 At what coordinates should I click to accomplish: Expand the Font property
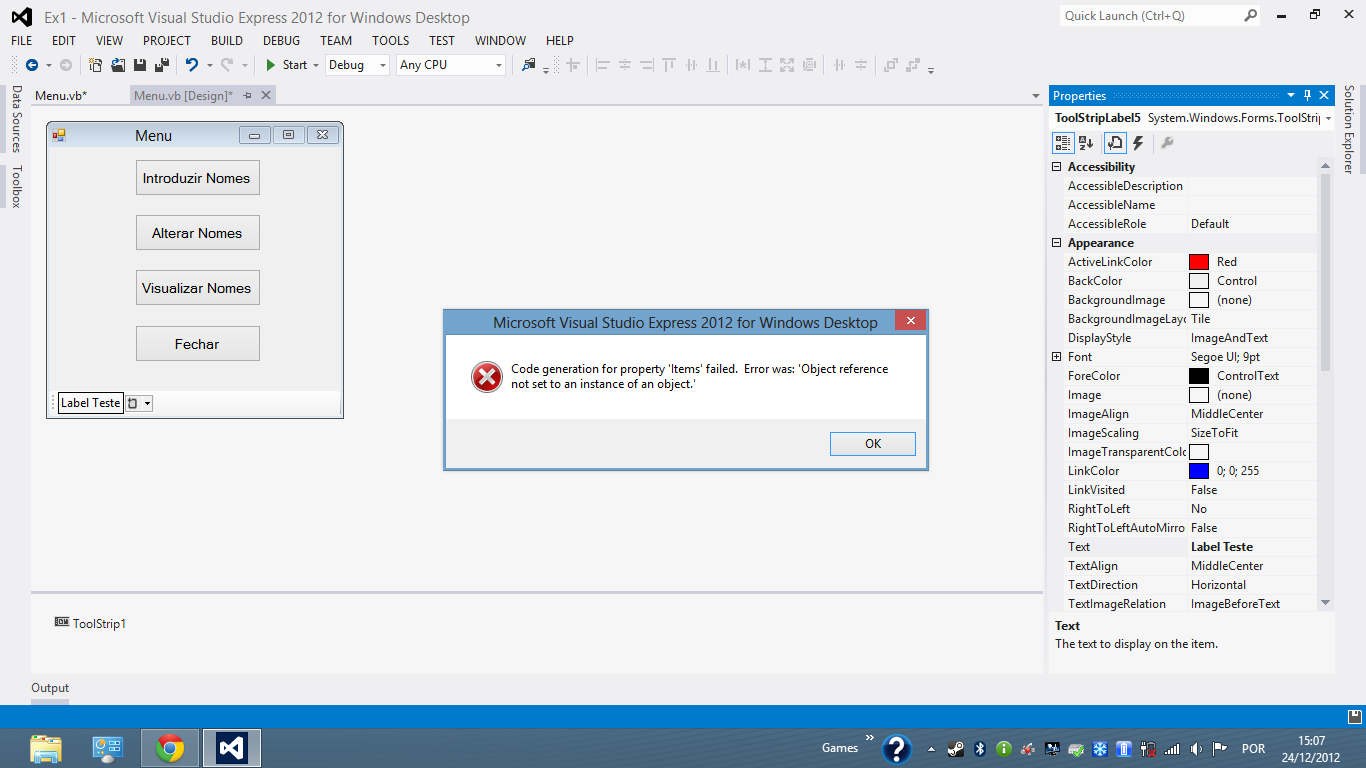[1057, 357]
